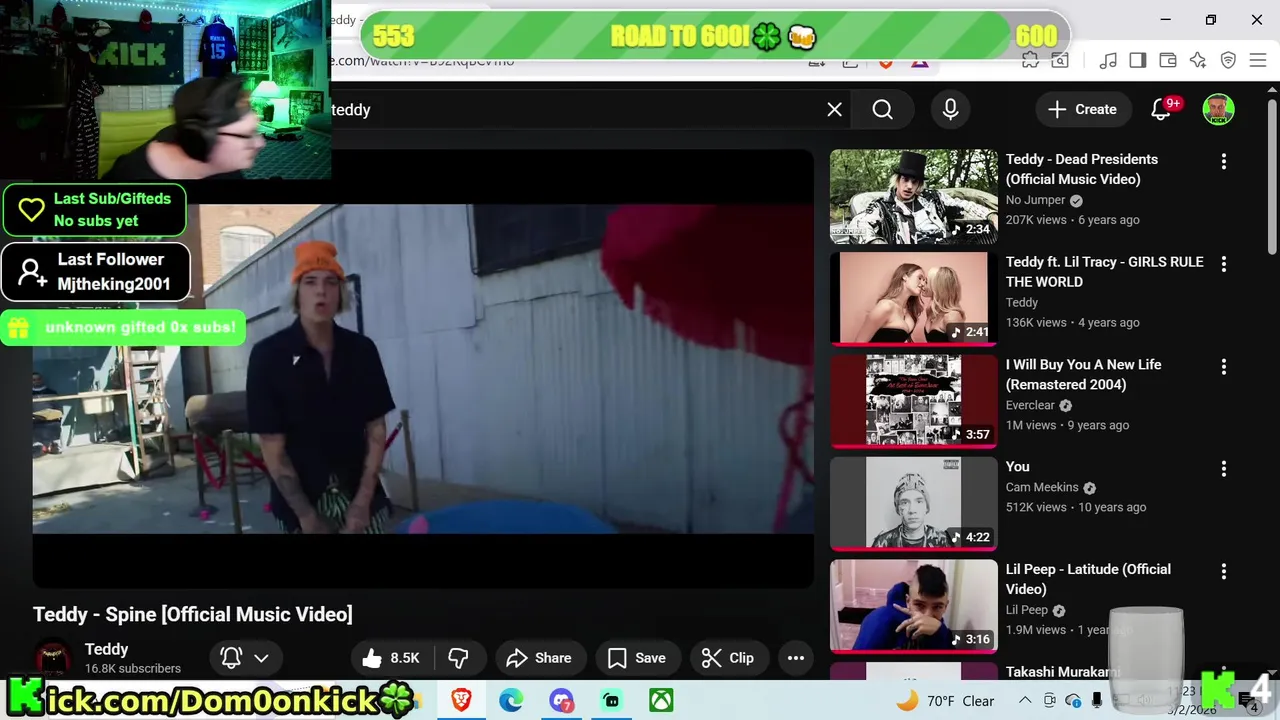Screen dimensions: 1280x720
Task: Like the video with thumbs up
Action: coord(392,658)
